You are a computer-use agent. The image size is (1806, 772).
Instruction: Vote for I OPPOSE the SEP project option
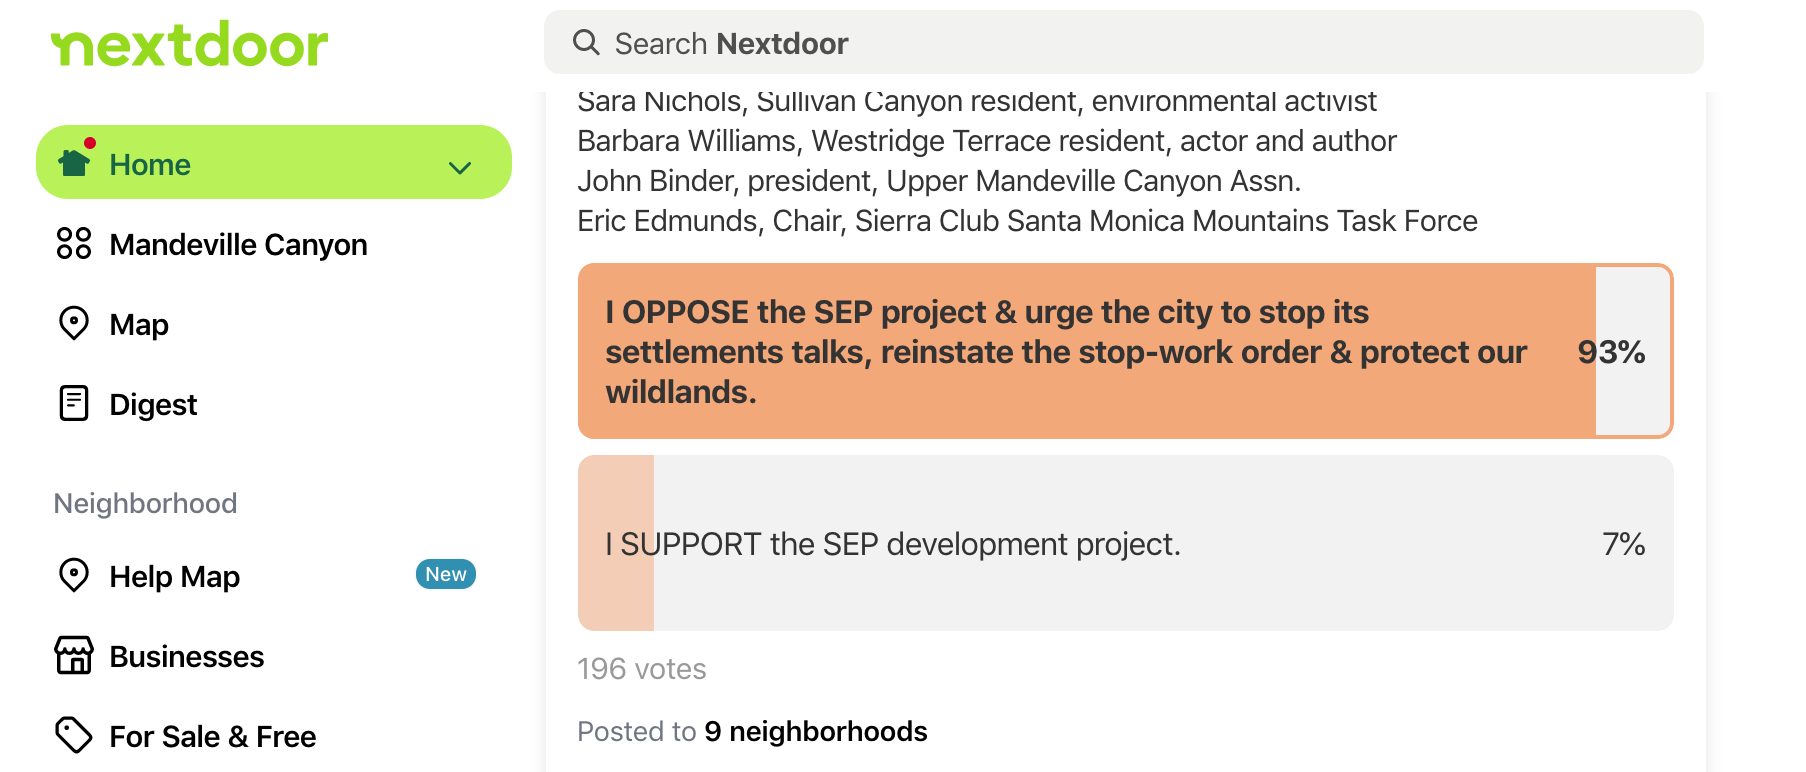tap(1125, 351)
